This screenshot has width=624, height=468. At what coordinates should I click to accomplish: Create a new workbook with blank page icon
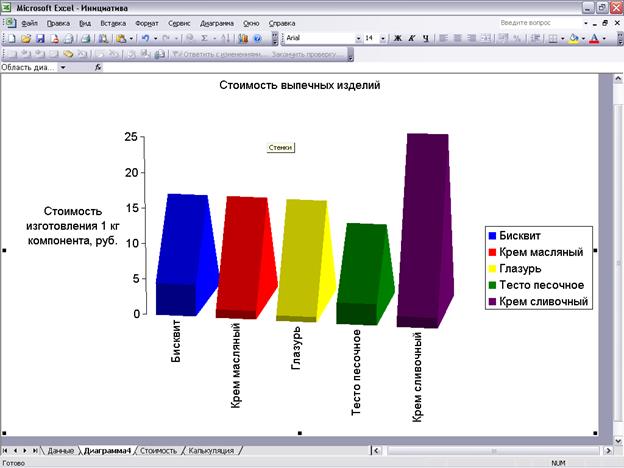[x=10, y=38]
